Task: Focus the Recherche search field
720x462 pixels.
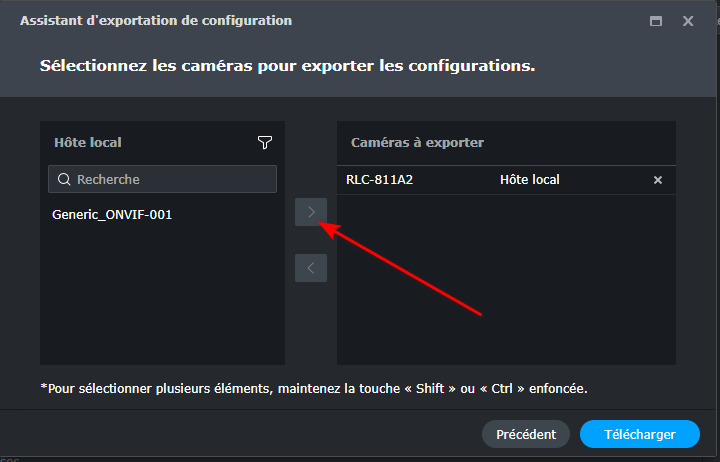Action: (x=170, y=180)
